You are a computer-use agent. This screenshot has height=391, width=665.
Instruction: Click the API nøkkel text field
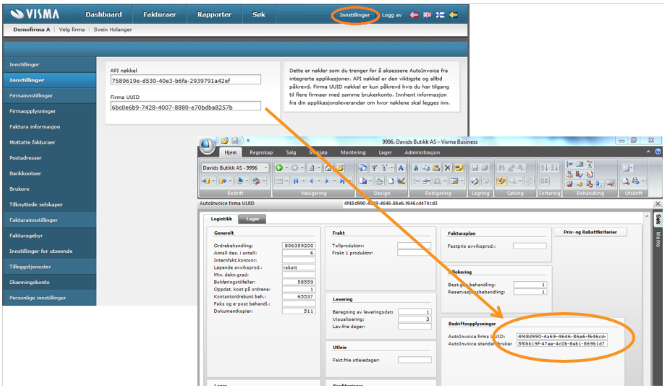pos(185,80)
